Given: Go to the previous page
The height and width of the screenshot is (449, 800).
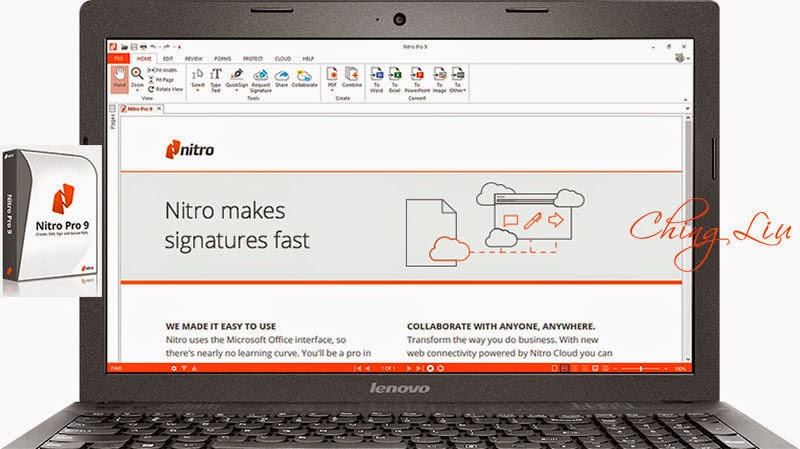Looking at the screenshot, I should [368, 368].
